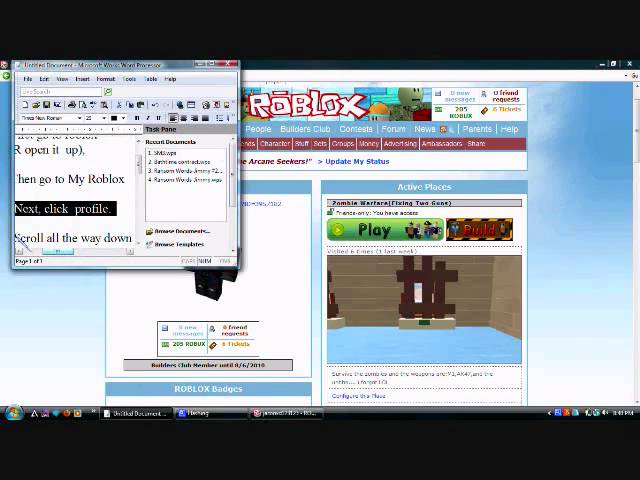
Task: Click green Play button for Zombie Warfare
Action: [385, 230]
